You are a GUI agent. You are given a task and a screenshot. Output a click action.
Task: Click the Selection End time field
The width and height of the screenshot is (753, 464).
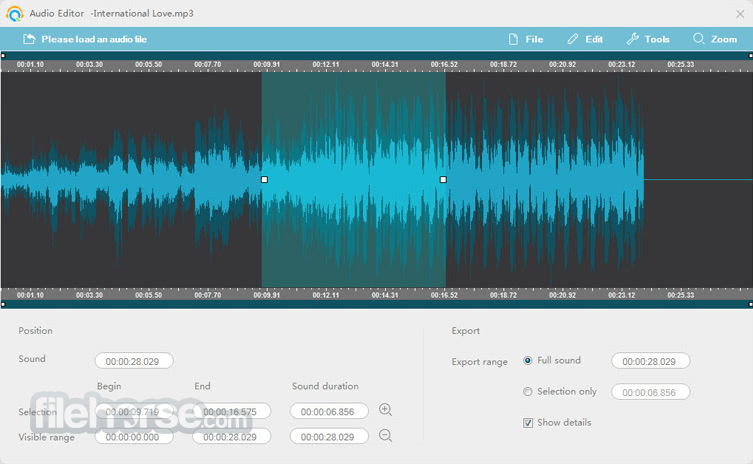tap(231, 412)
